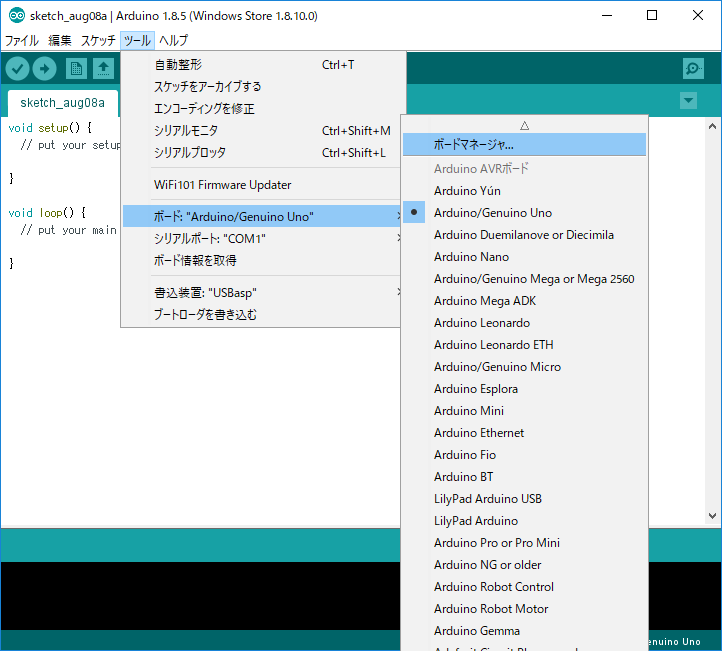
Task: Choose 自動整形 from the menu
Action: point(262,65)
